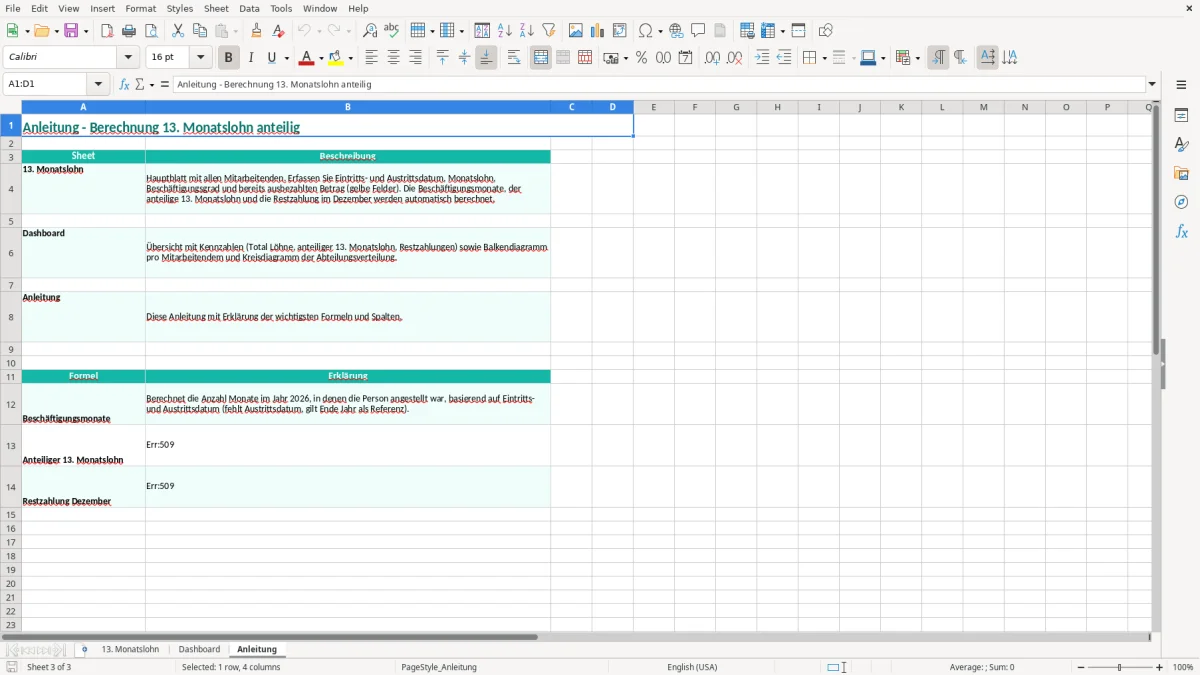Toggle Left-to-Right text direction
This screenshot has width=1200, height=675.
pyautogui.click(x=938, y=58)
